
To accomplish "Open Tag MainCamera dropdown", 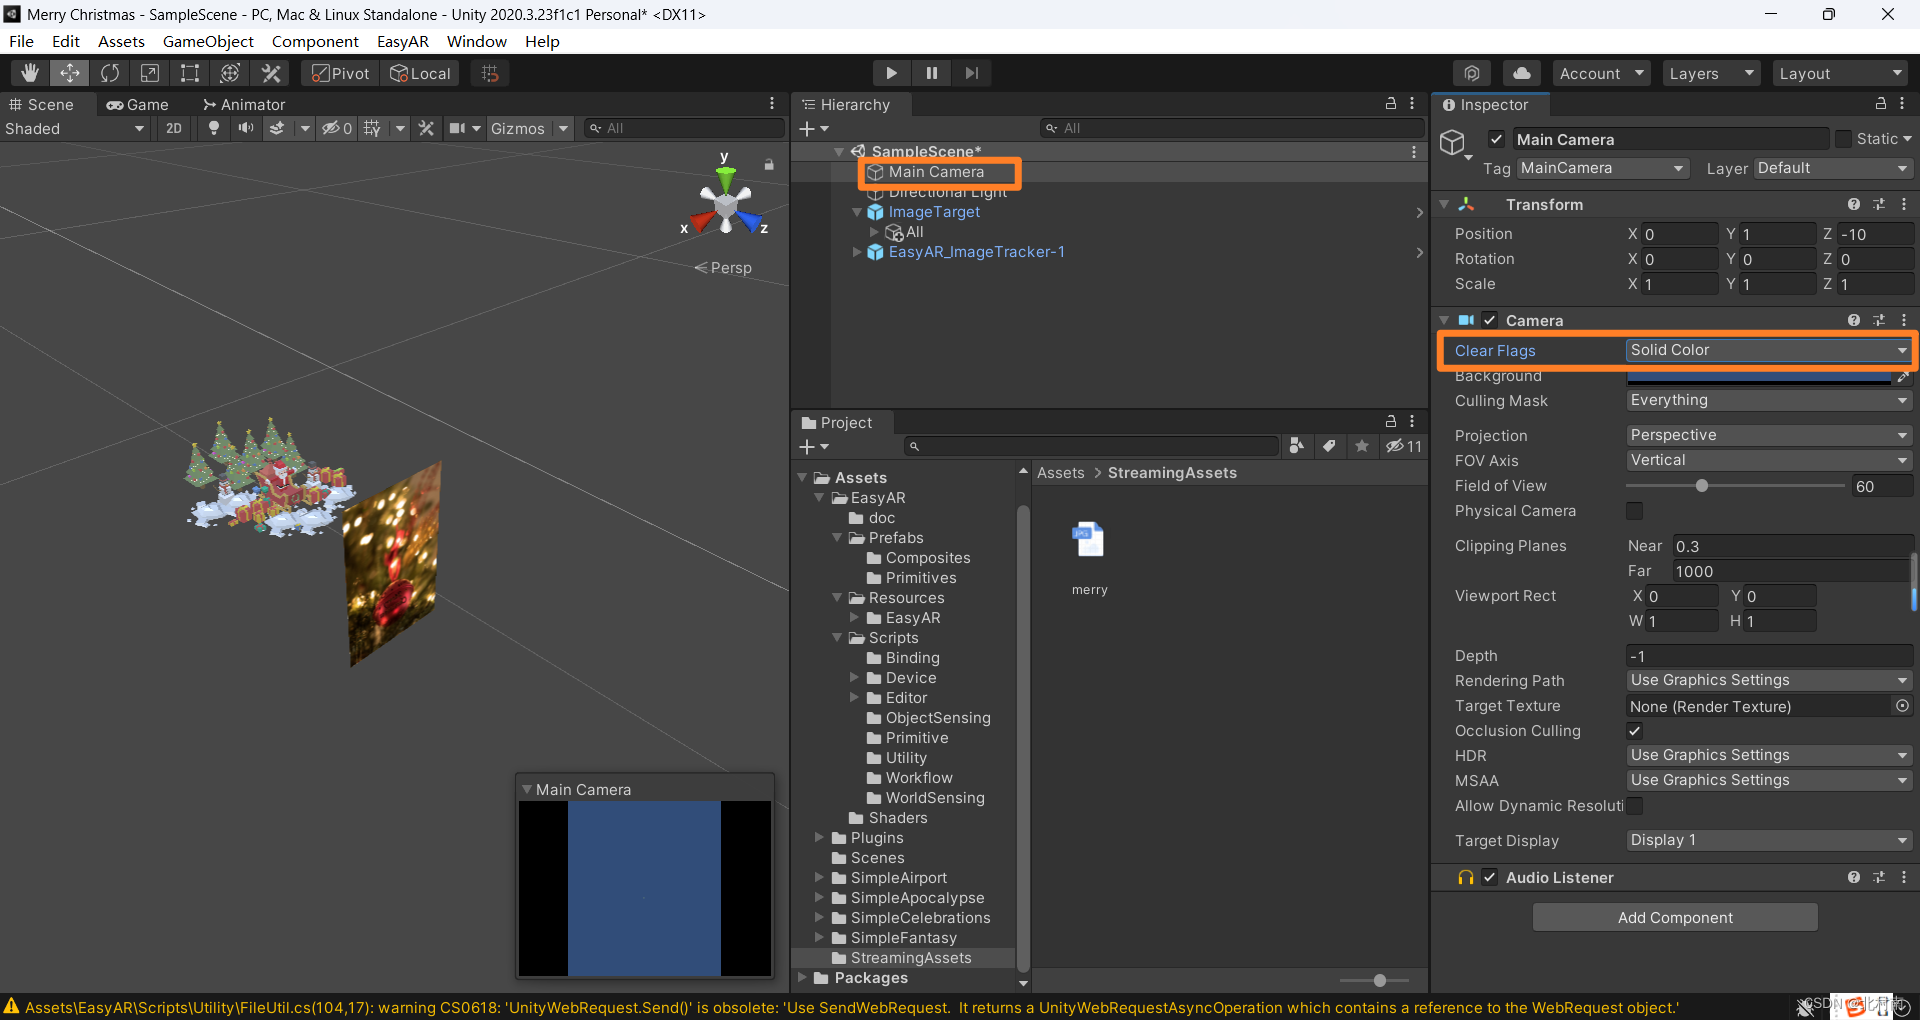I will (1602, 168).
